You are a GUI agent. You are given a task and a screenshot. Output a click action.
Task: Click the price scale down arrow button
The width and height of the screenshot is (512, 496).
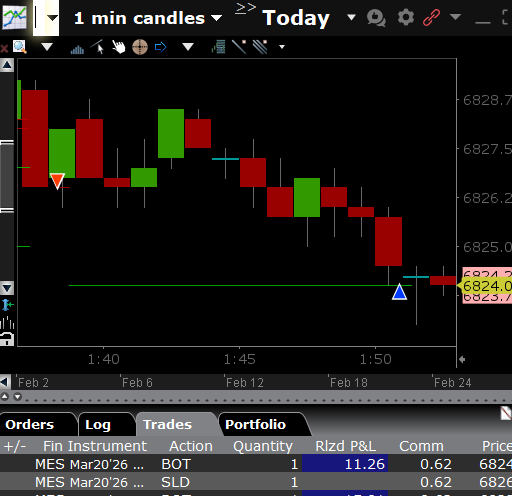(7, 288)
